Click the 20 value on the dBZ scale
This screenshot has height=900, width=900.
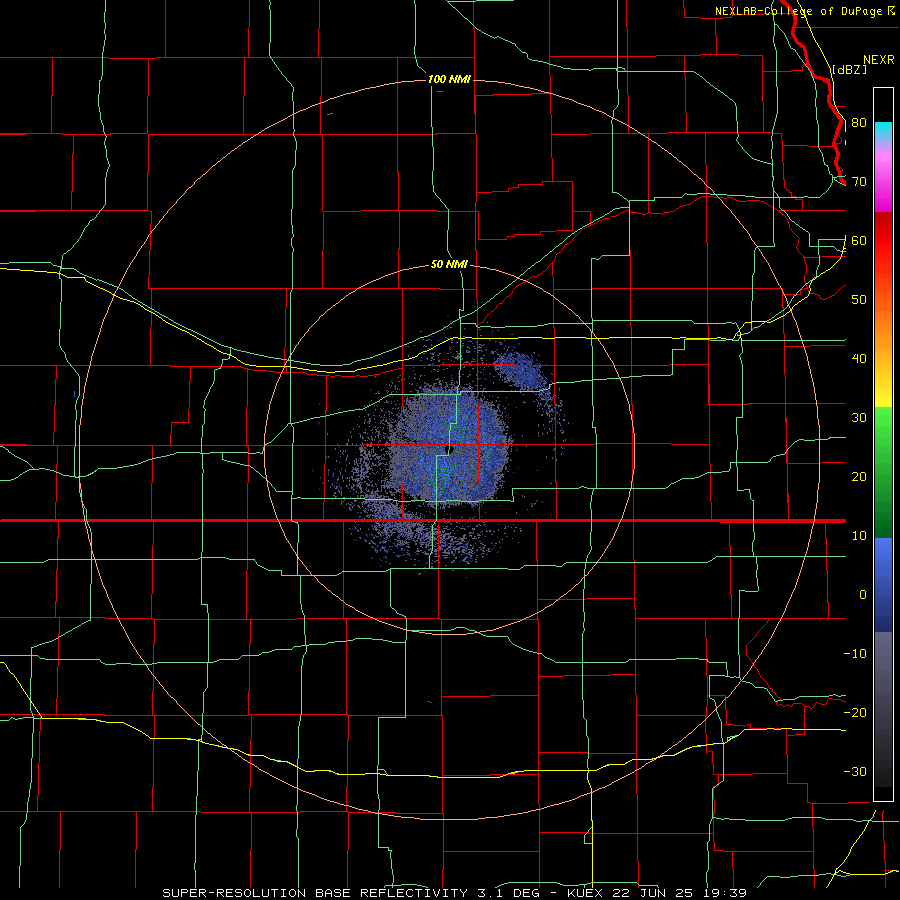859,477
